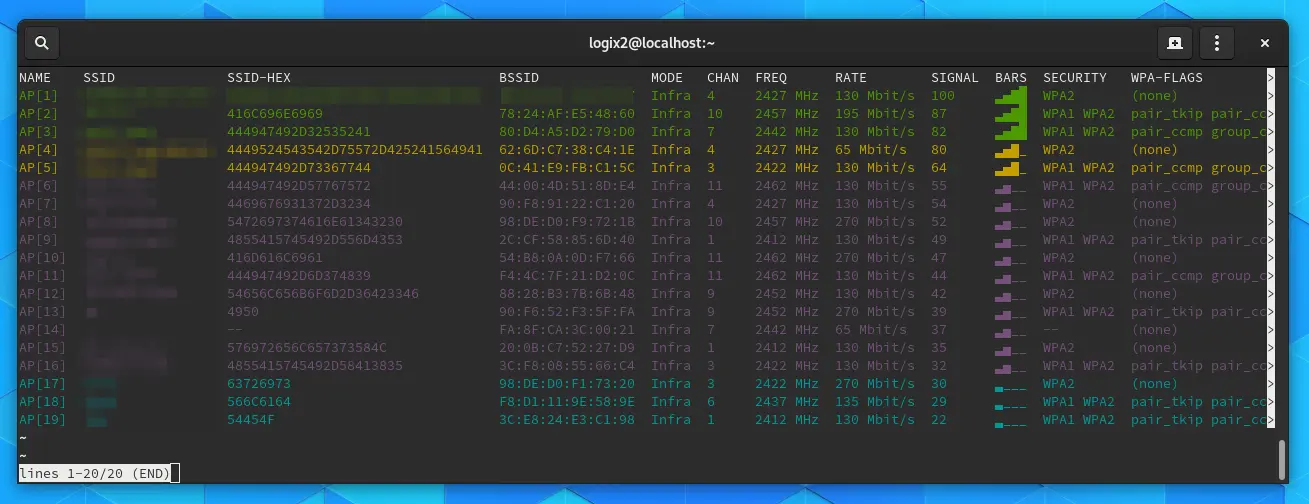
Task: Select the AP[19] row name
Action: pos(43,420)
